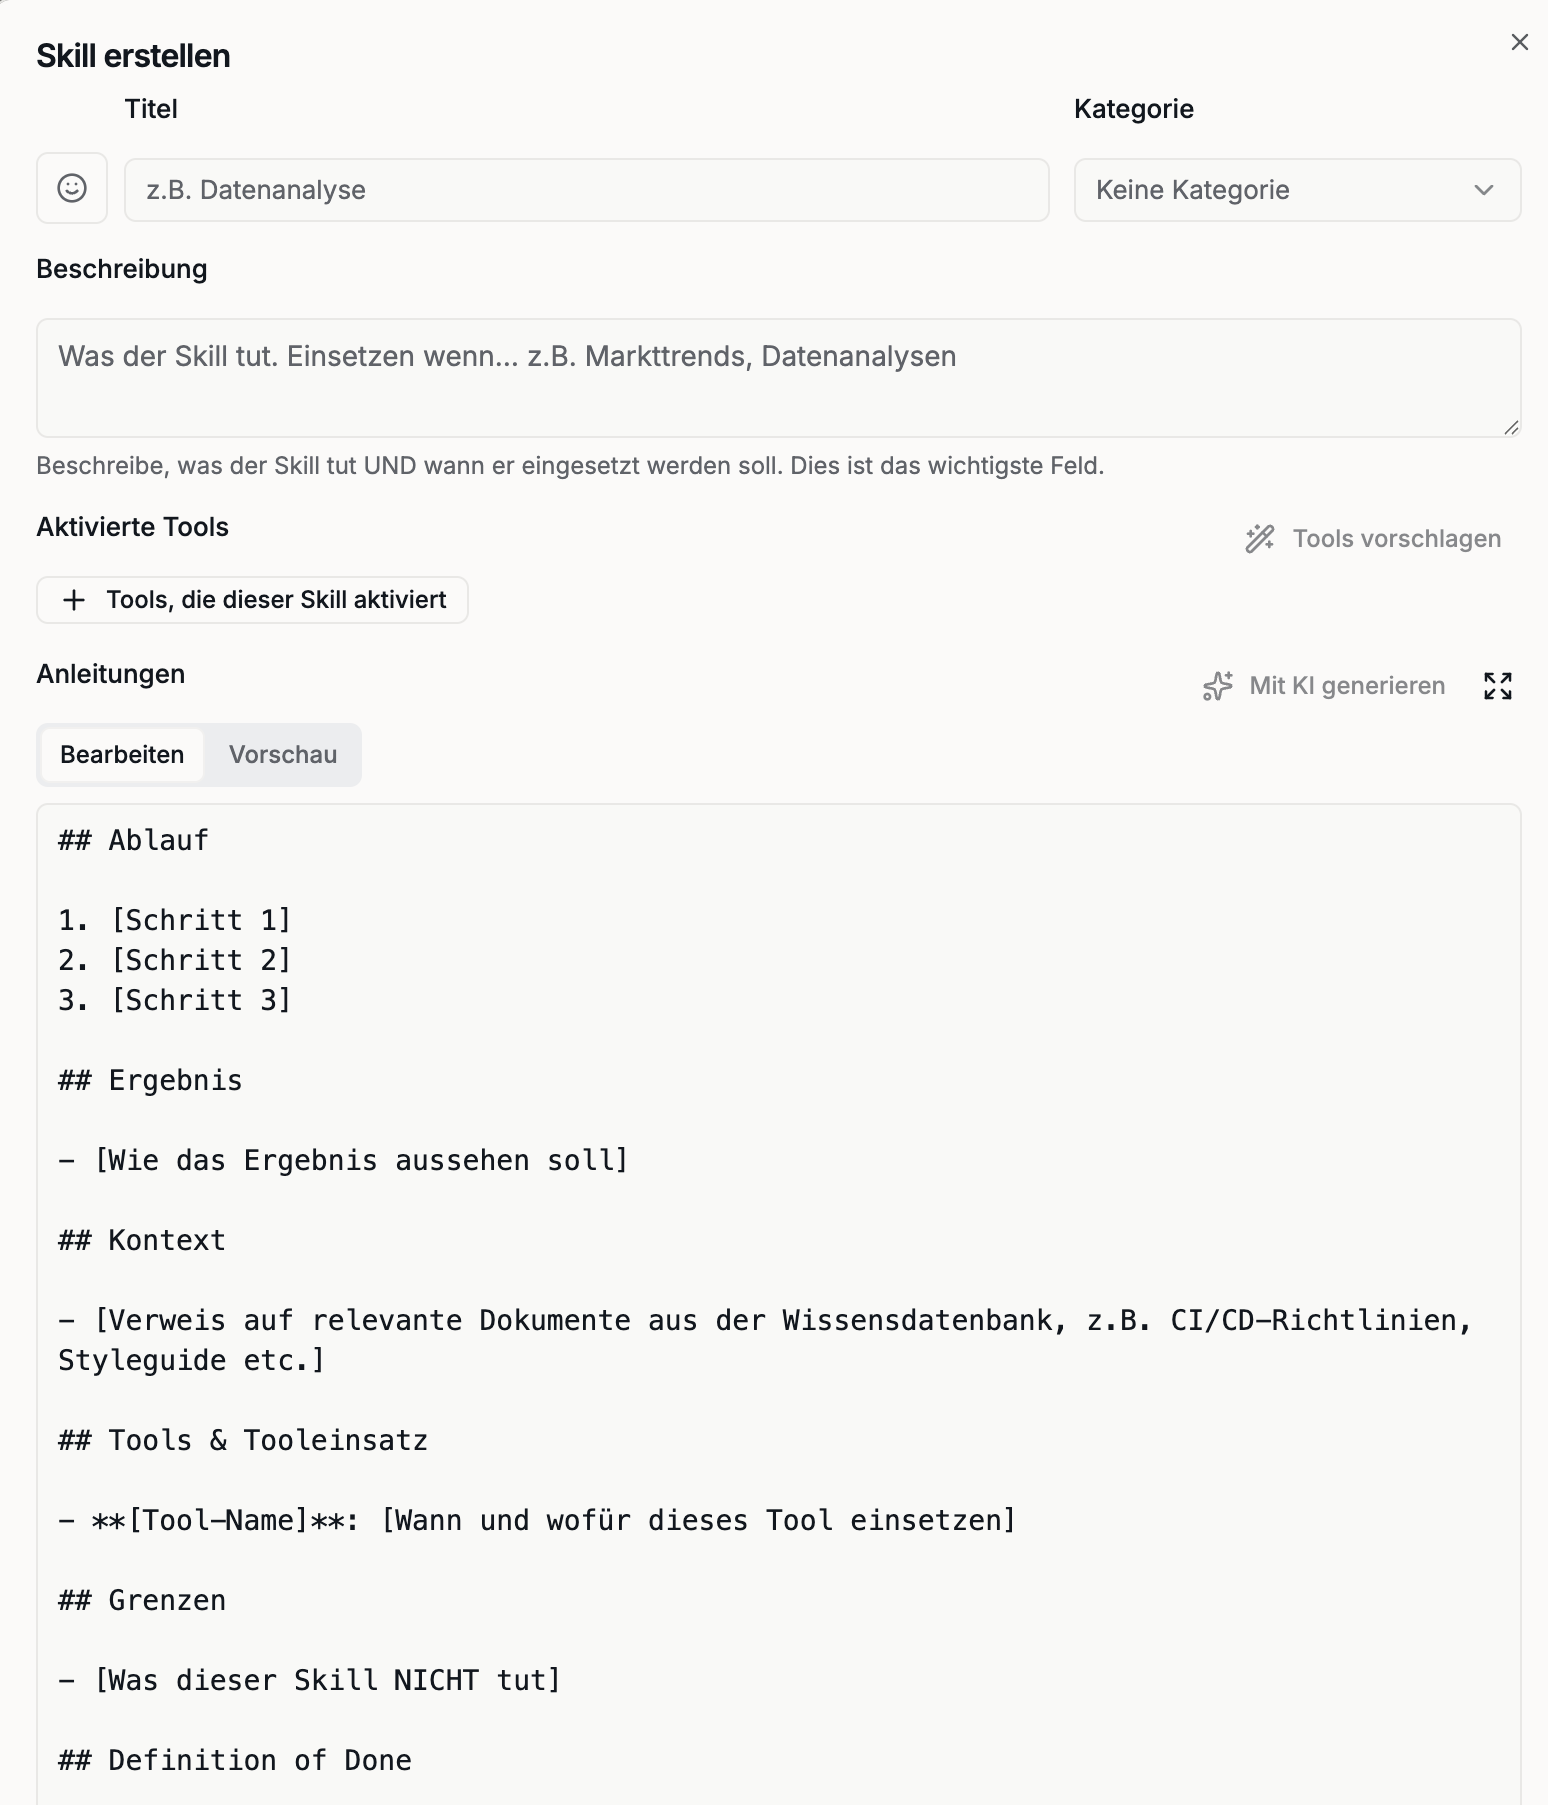Open the Keine Kategorie dropdown
Viewport: 1548px width, 1805px height.
click(x=1296, y=190)
